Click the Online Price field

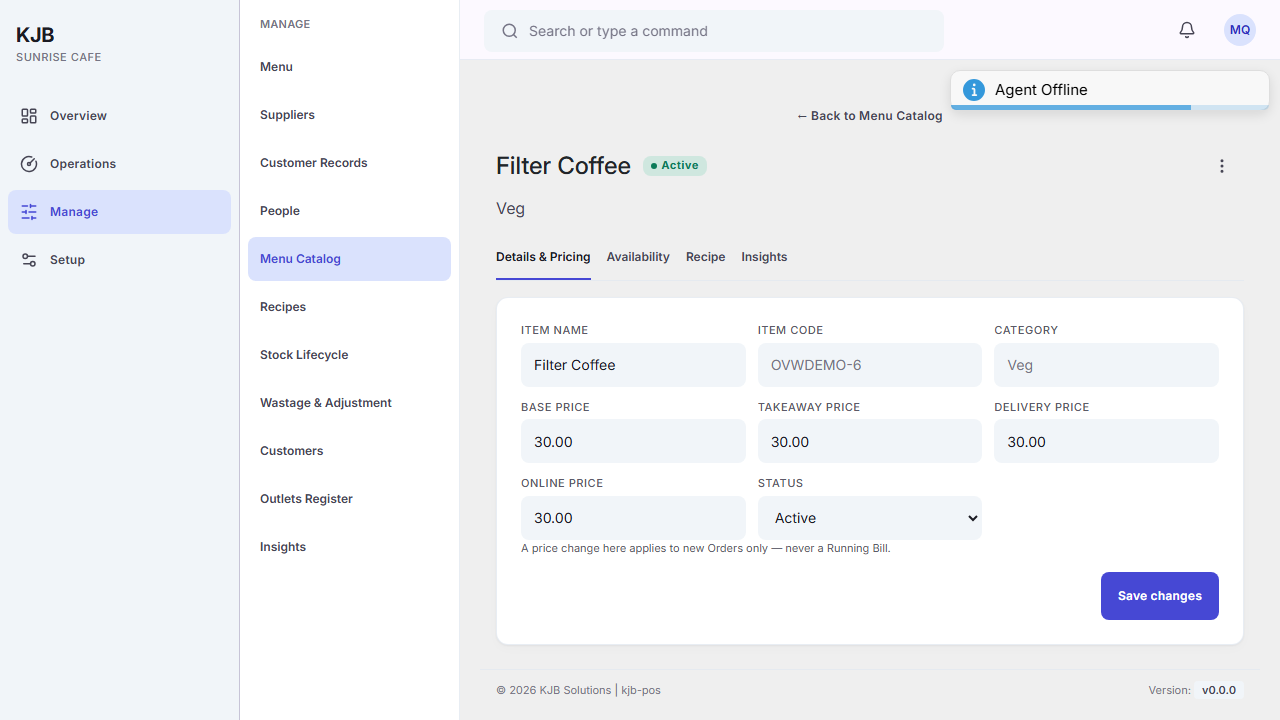[x=633, y=518]
